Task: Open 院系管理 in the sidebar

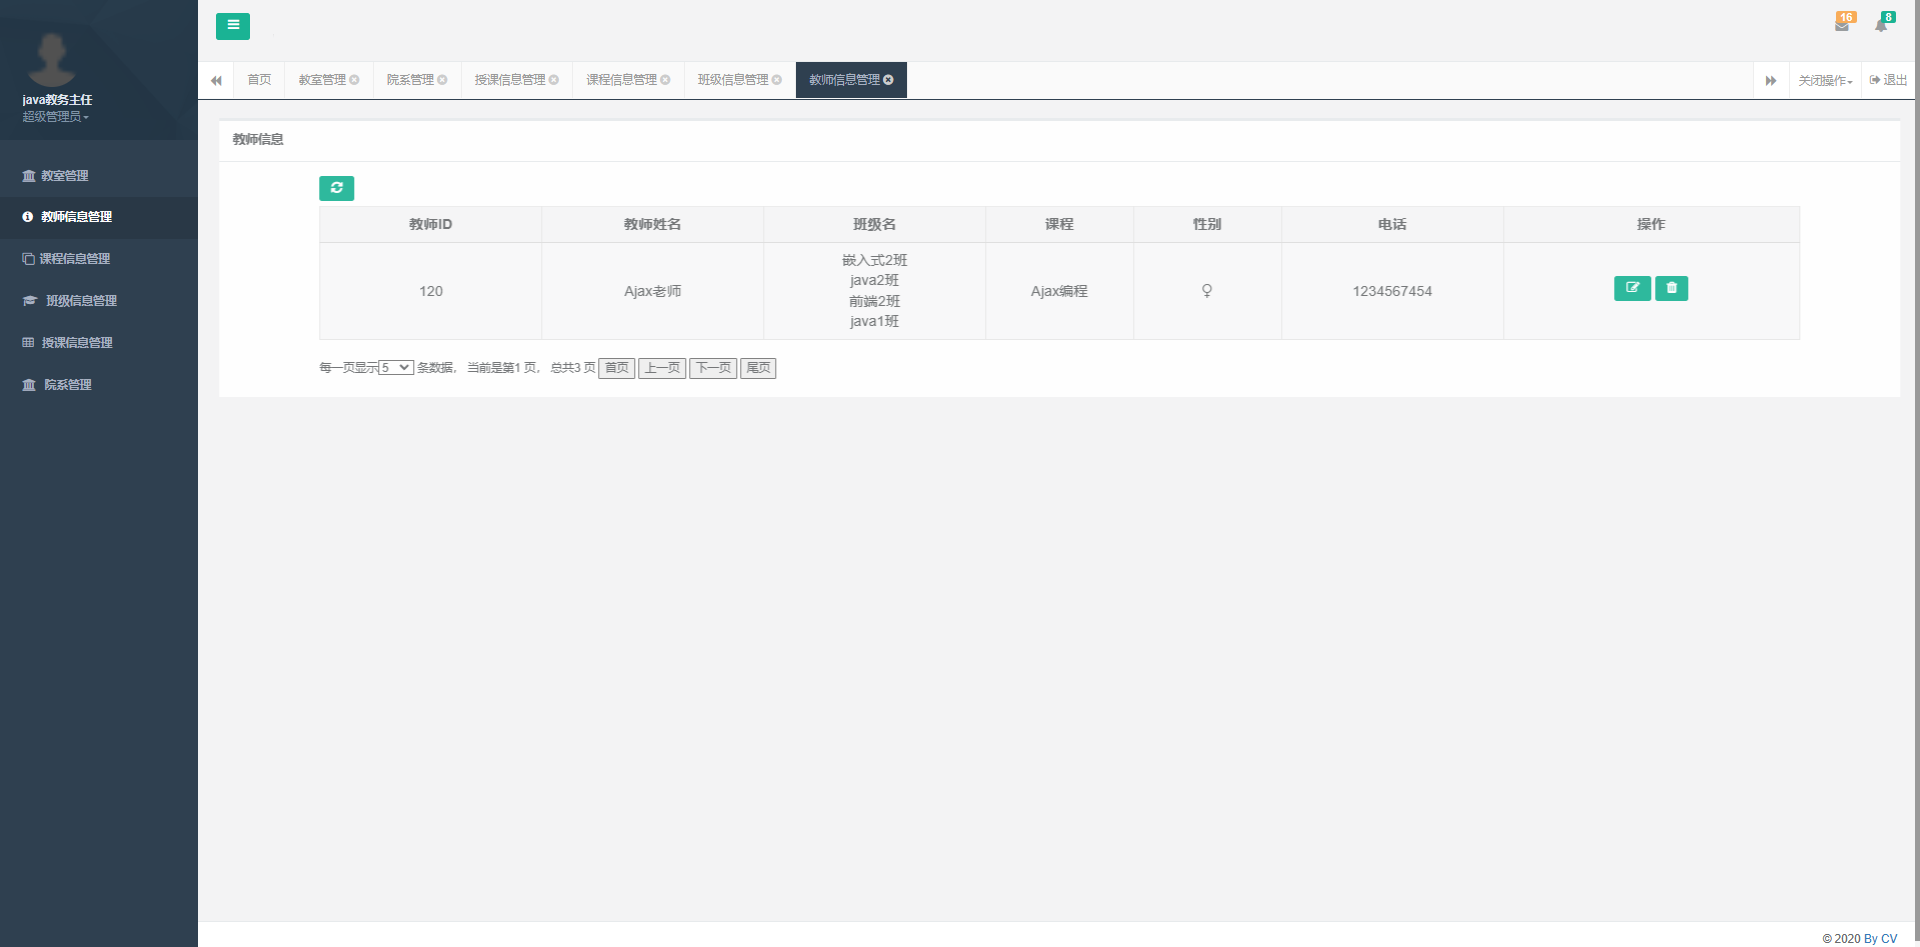Action: [99, 385]
